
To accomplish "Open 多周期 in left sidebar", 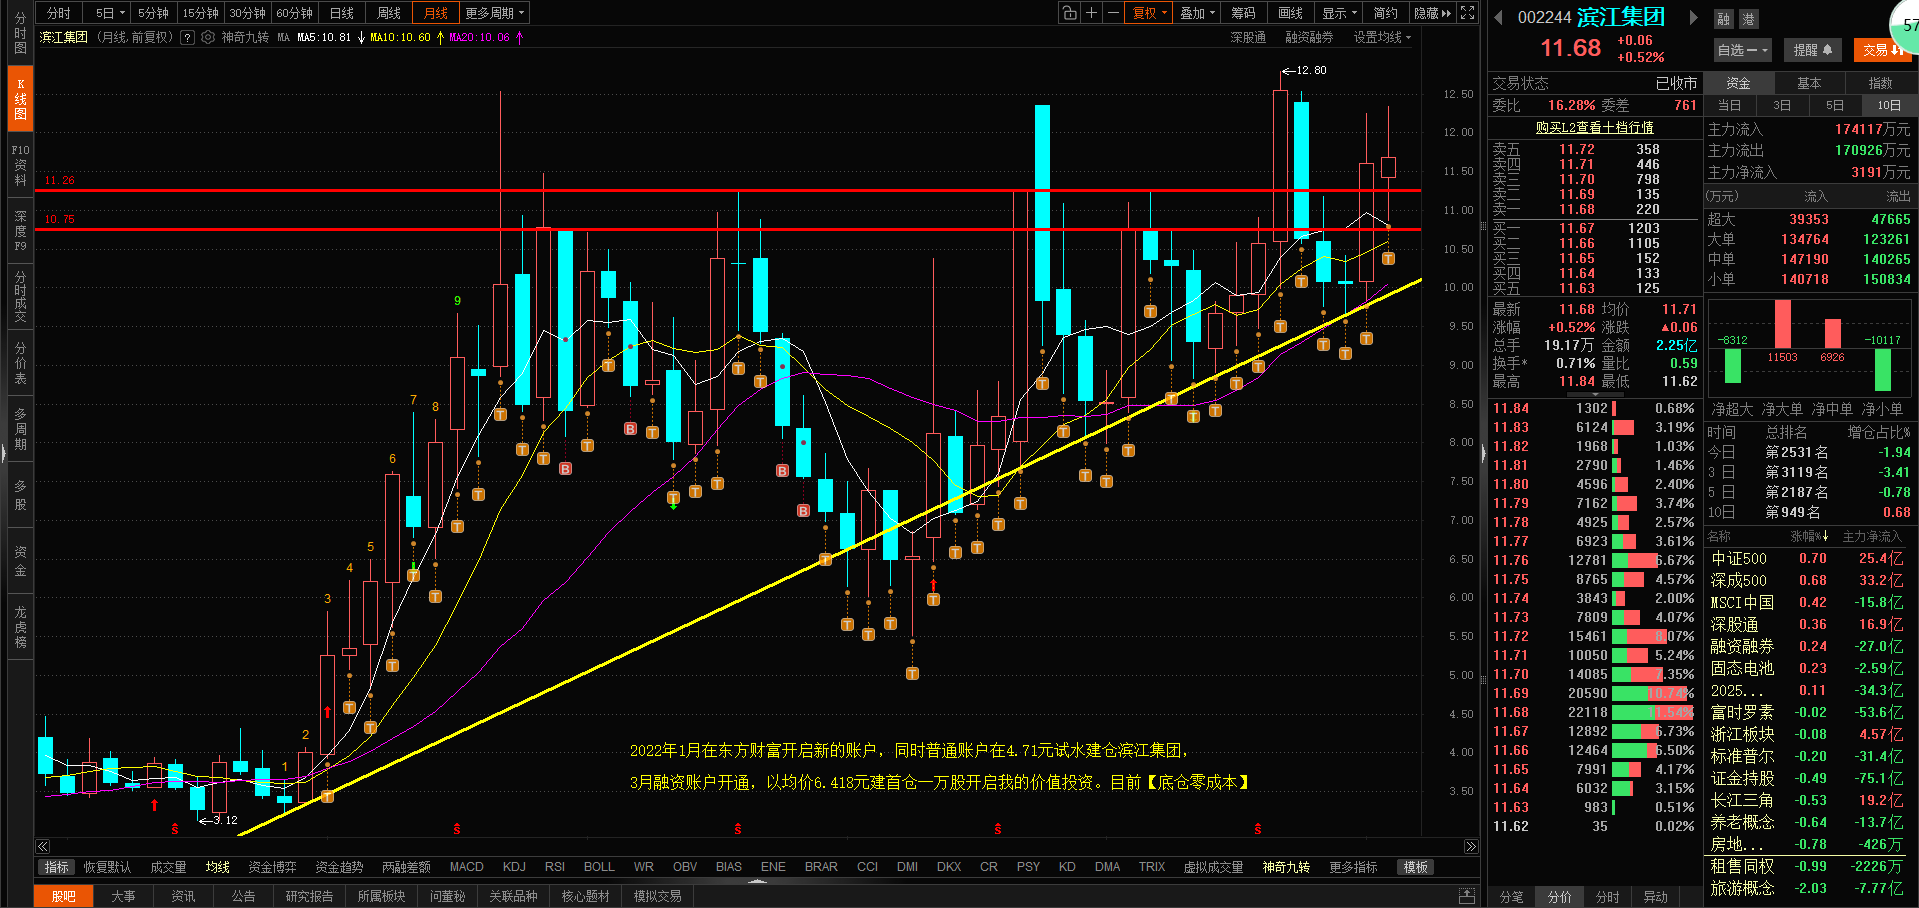I will [20, 429].
